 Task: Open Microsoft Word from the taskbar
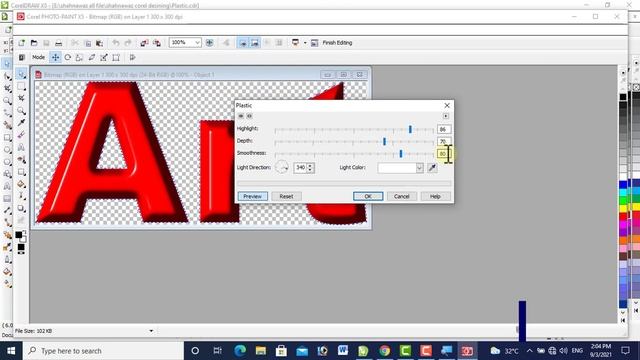click(342, 351)
